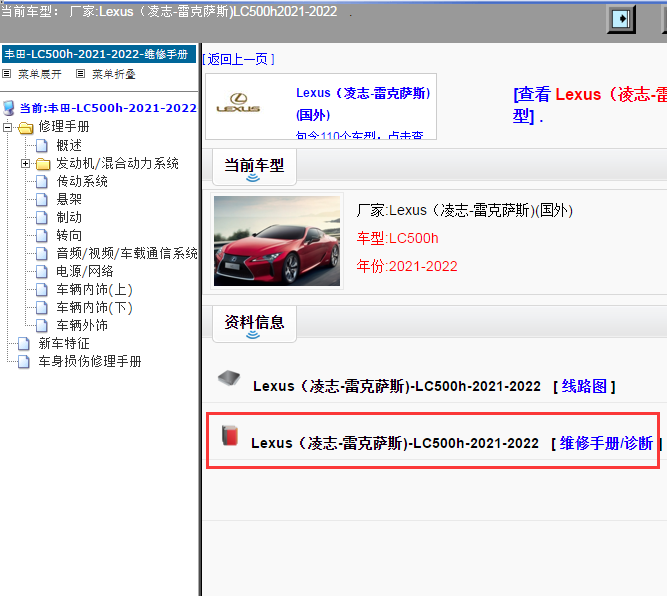Open the 查看 Lexus 车型 link
667x596 pixels.
(x=590, y=105)
